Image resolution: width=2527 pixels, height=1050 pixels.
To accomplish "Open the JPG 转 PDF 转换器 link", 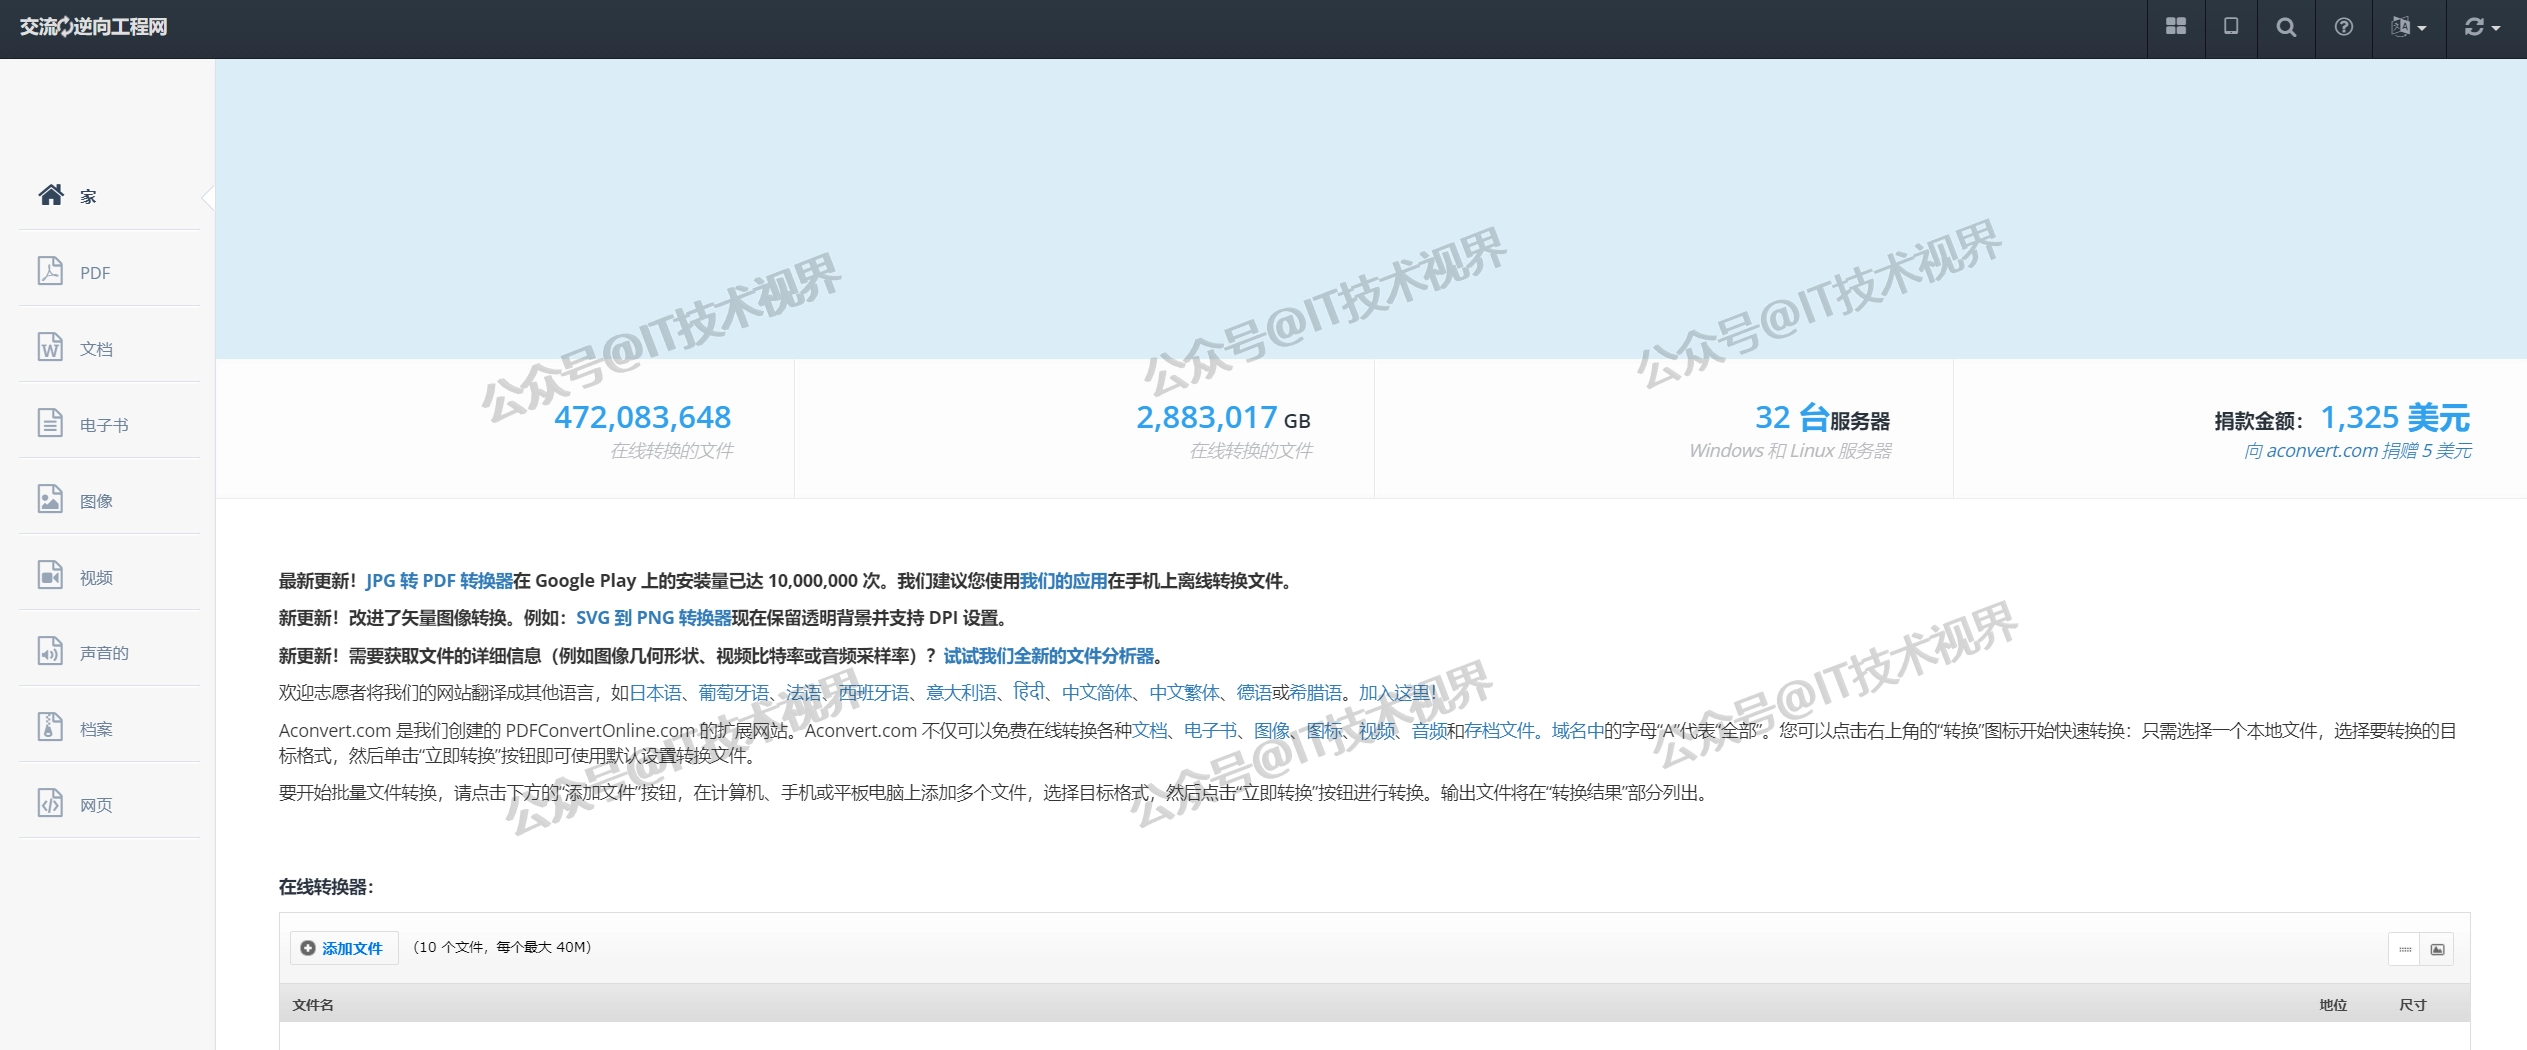I will tap(439, 581).
